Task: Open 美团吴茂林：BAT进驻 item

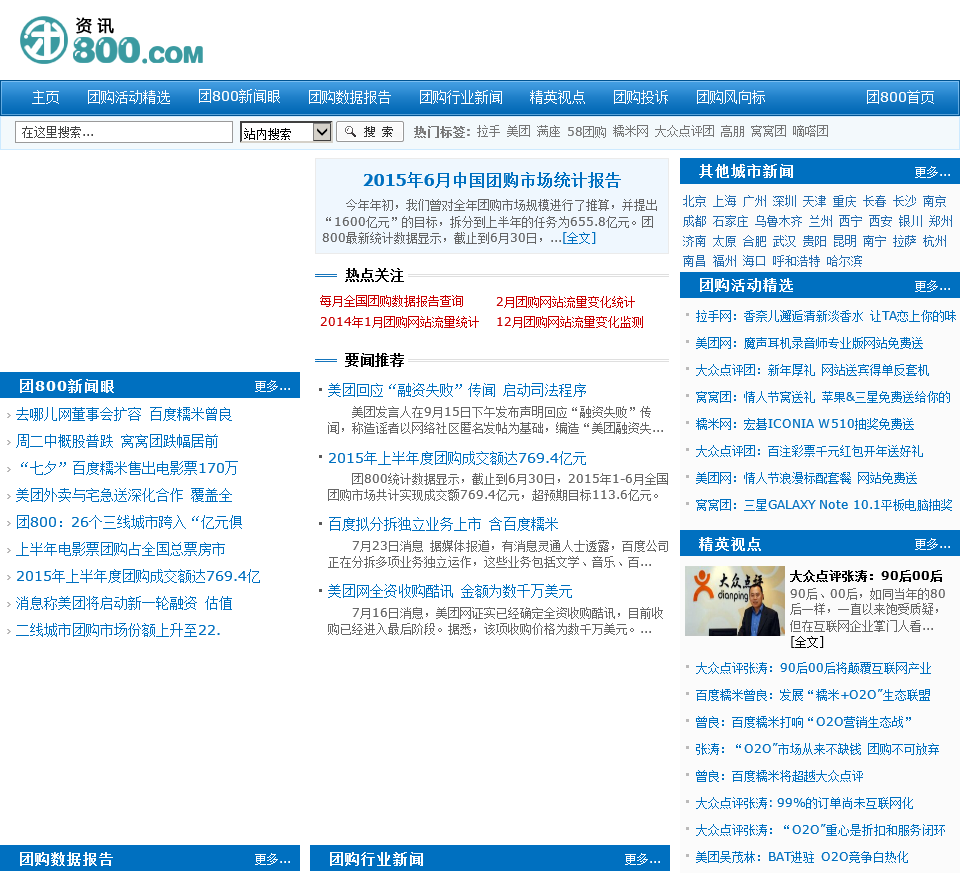Action: pos(802,857)
